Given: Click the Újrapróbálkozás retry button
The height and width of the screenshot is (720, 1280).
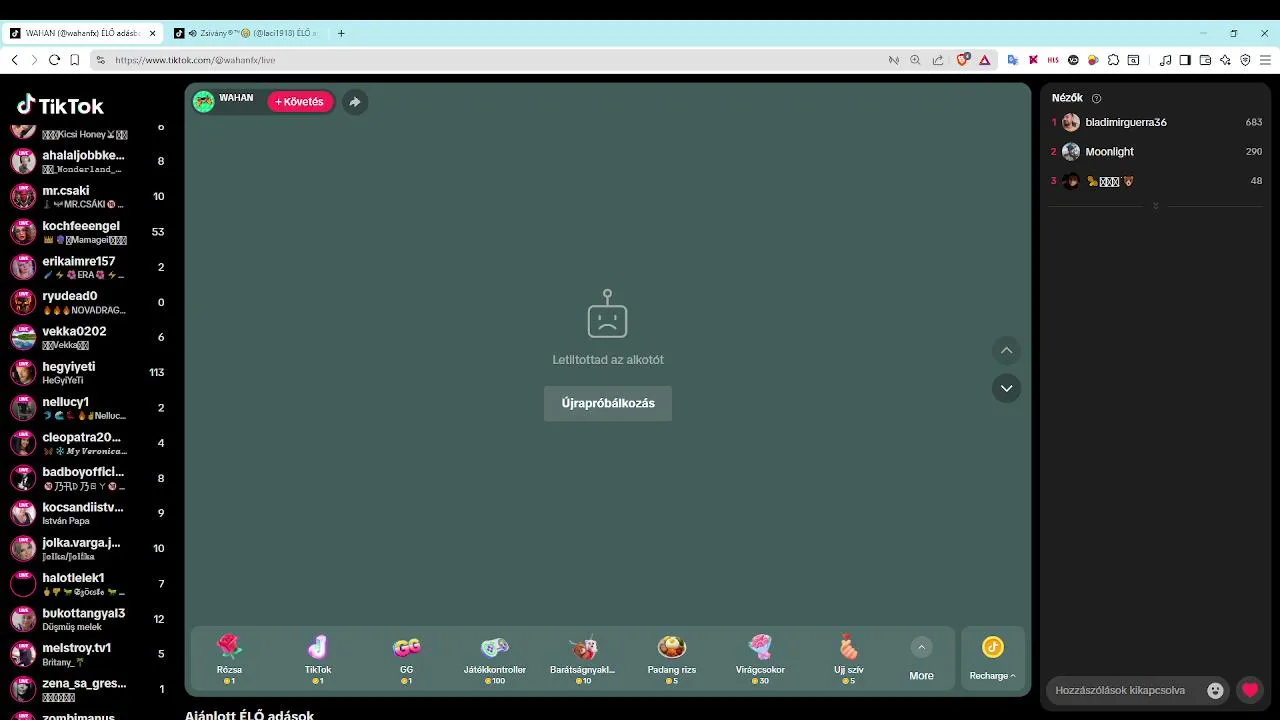Looking at the screenshot, I should pyautogui.click(x=608, y=403).
